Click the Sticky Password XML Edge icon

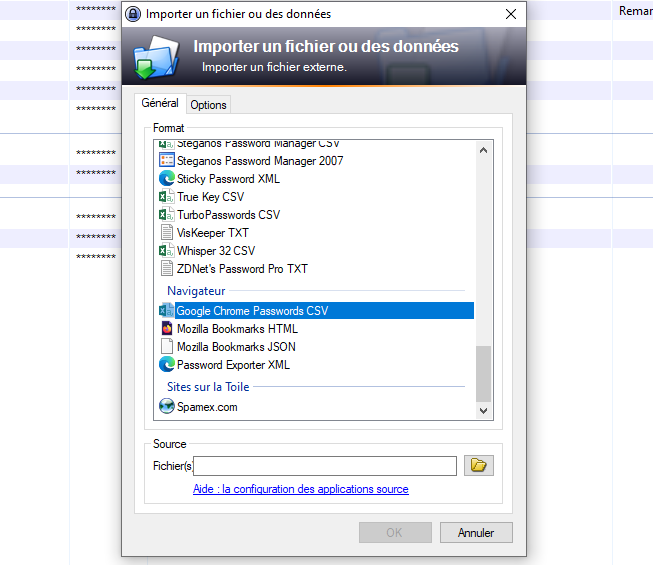coord(167,179)
